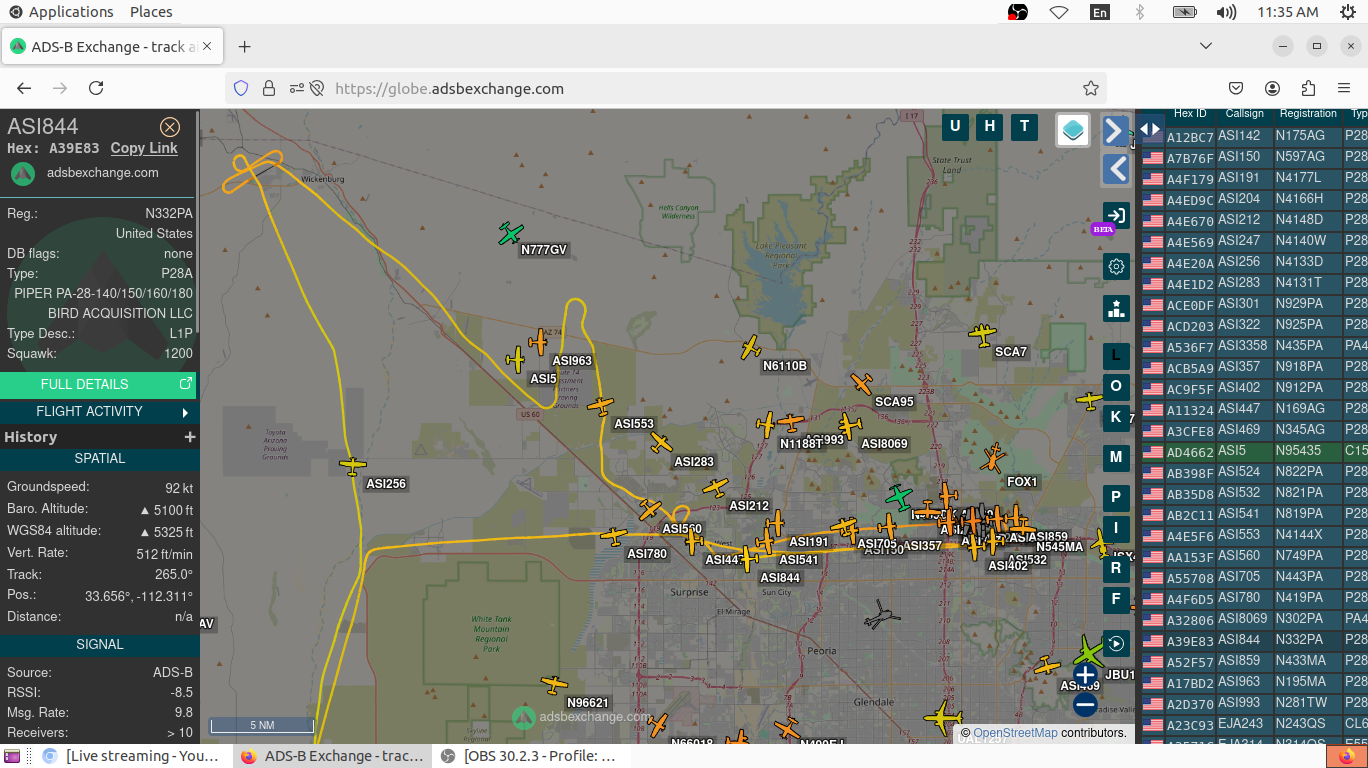Expand sidebar with right chevron button

[1116, 131]
